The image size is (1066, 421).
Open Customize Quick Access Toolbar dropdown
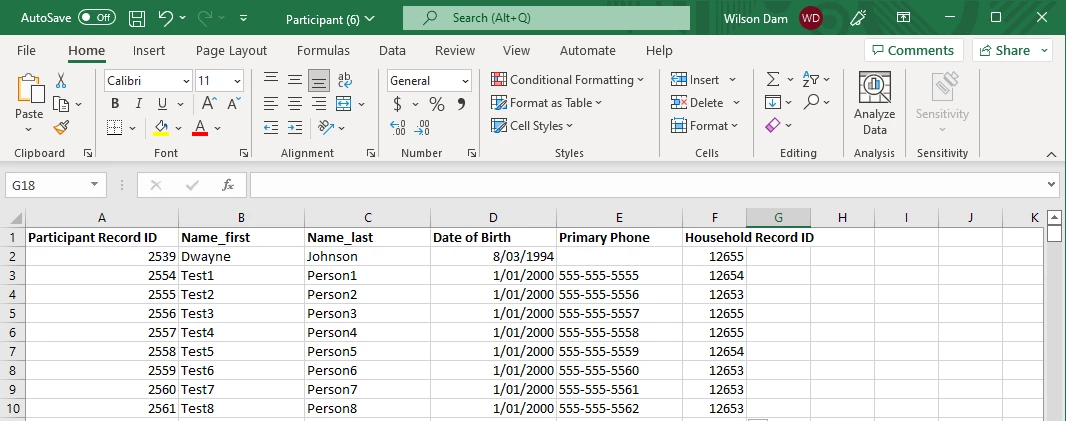click(243, 18)
